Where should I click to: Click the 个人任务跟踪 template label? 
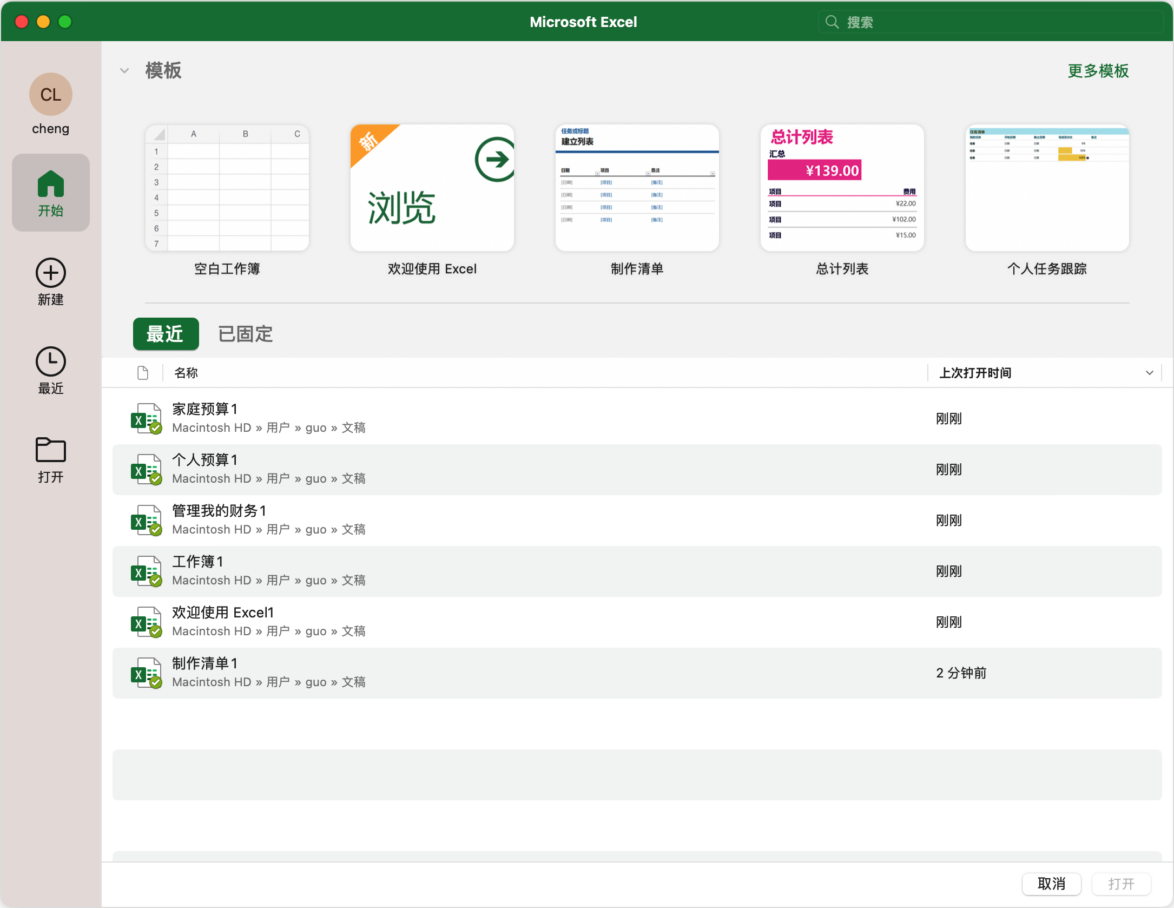(1047, 269)
